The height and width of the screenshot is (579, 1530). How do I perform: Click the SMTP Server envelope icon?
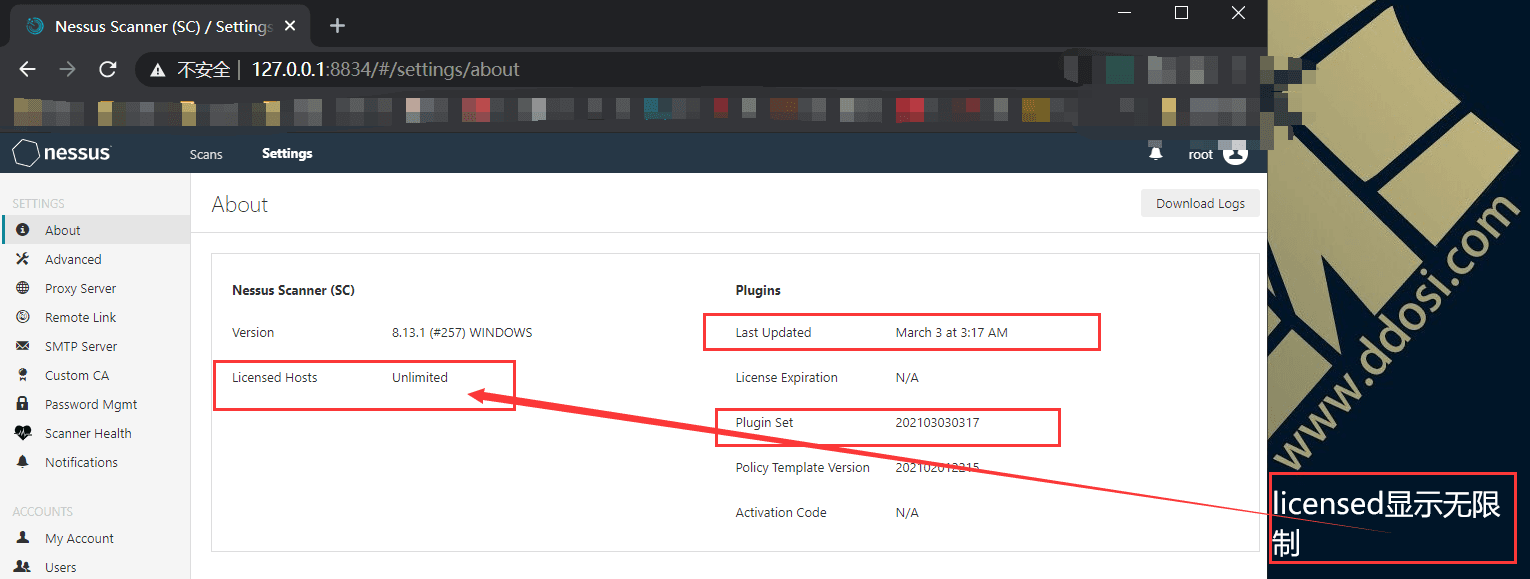click(x=23, y=346)
